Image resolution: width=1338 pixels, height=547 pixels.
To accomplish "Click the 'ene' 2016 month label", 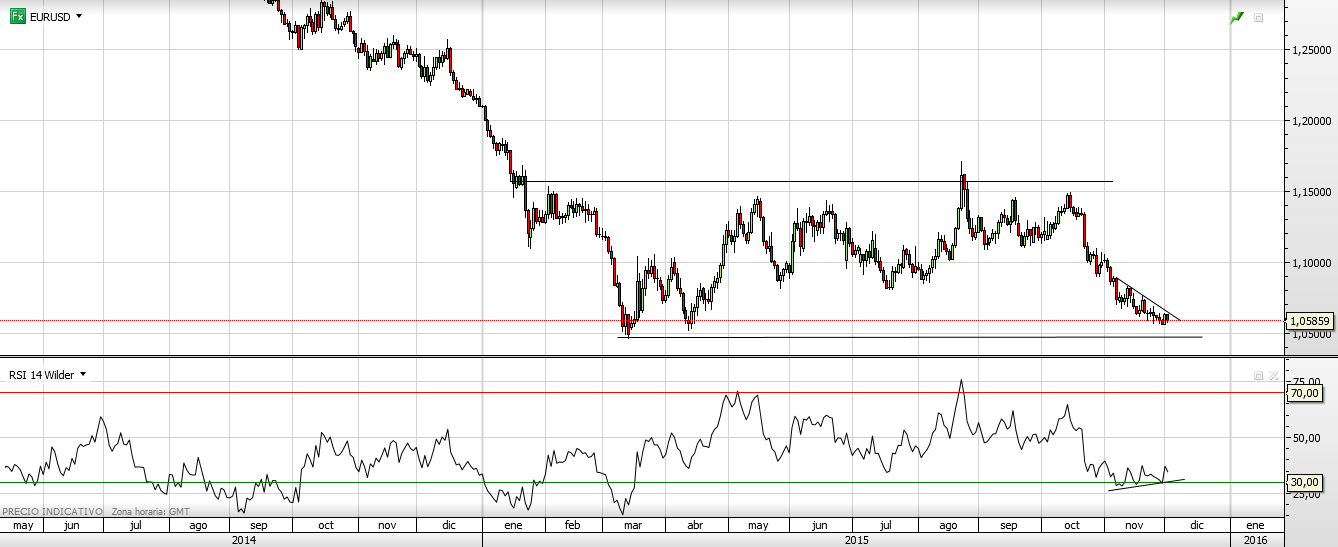I will click(x=1255, y=525).
